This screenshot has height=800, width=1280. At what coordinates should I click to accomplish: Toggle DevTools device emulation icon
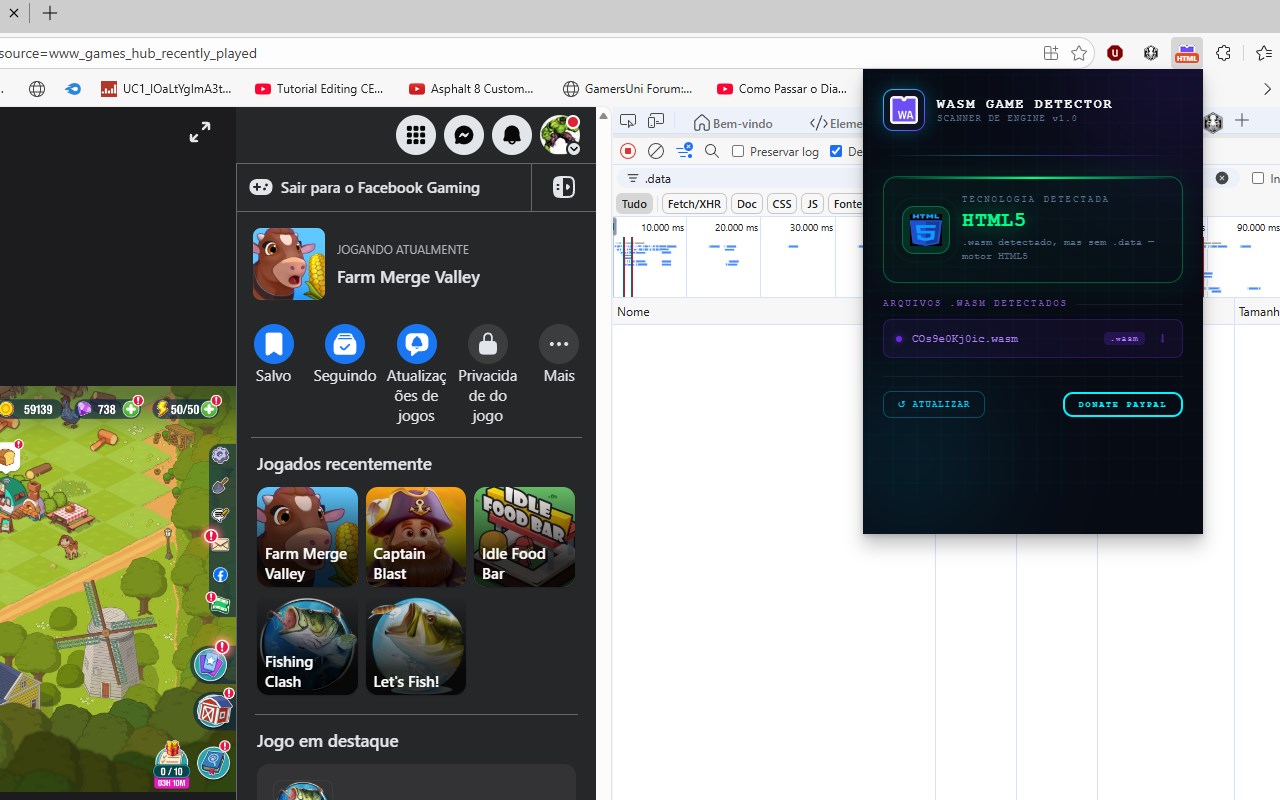[x=656, y=122]
